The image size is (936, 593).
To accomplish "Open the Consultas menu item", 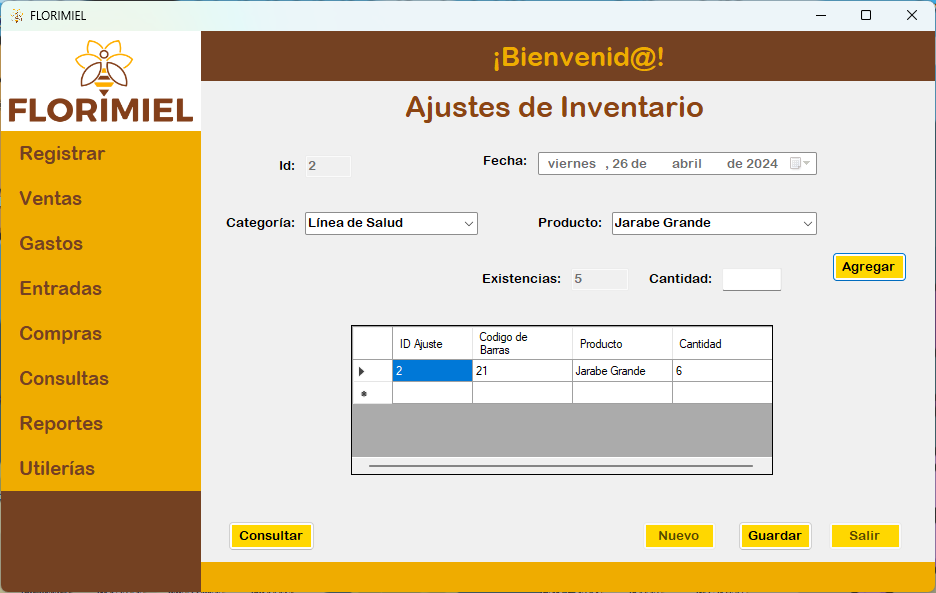I will click(64, 379).
